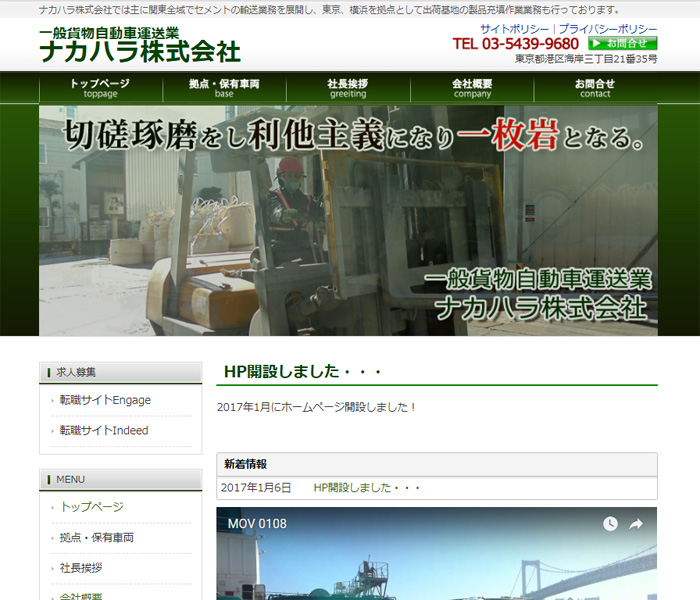Open 転職サイトIndeed sidebar link
Viewport: 700px width, 600px height.
104,430
